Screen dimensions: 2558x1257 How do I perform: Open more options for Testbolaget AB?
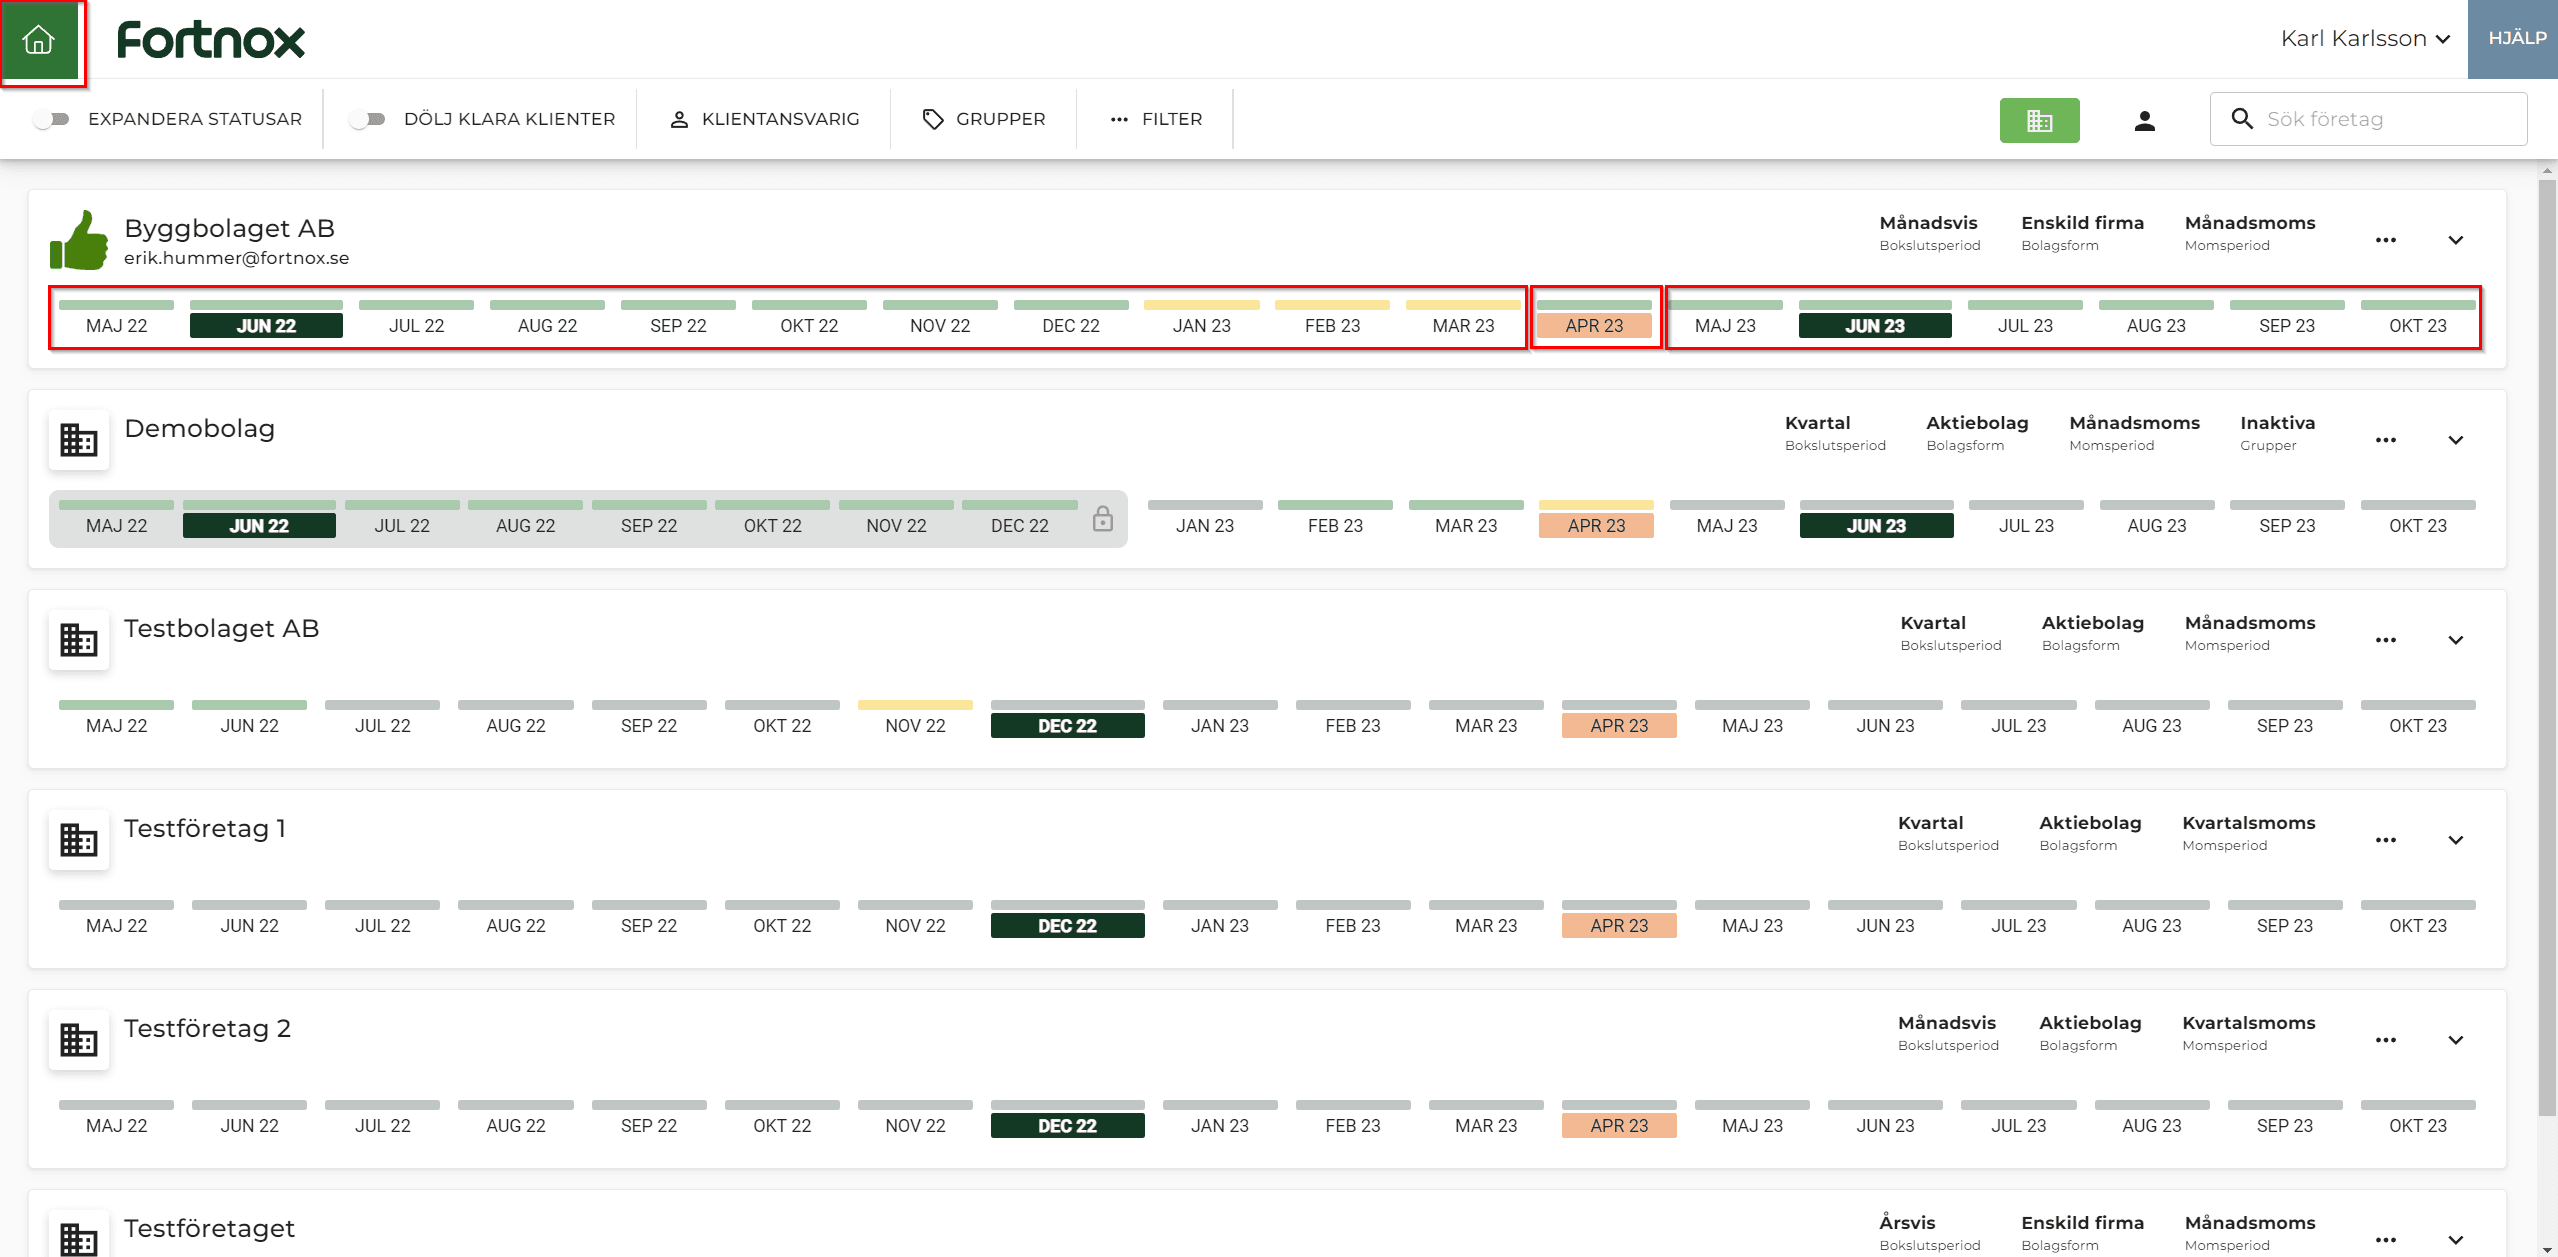(x=2386, y=640)
